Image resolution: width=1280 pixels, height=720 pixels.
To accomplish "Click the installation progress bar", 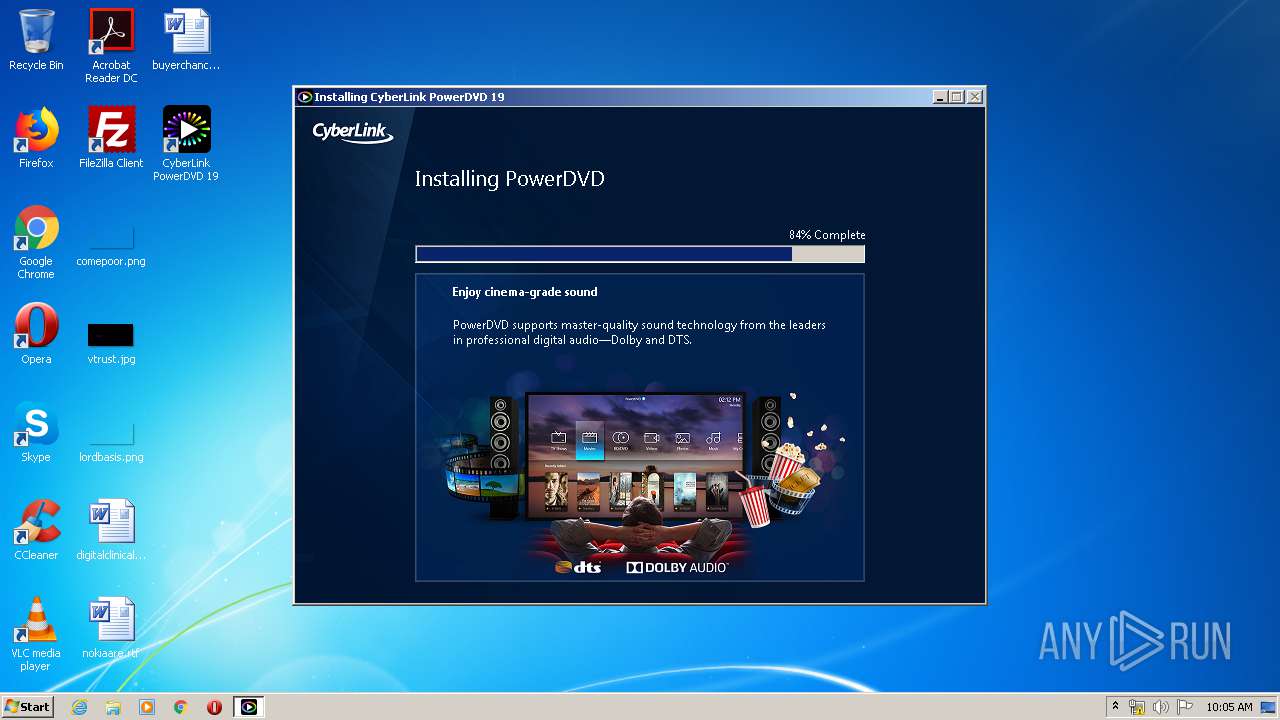I will (x=640, y=254).
